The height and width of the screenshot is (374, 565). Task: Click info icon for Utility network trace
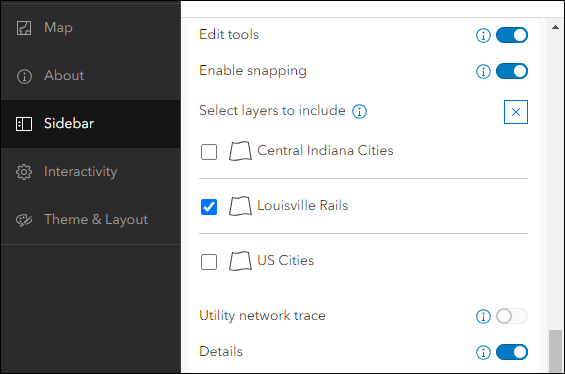483,316
